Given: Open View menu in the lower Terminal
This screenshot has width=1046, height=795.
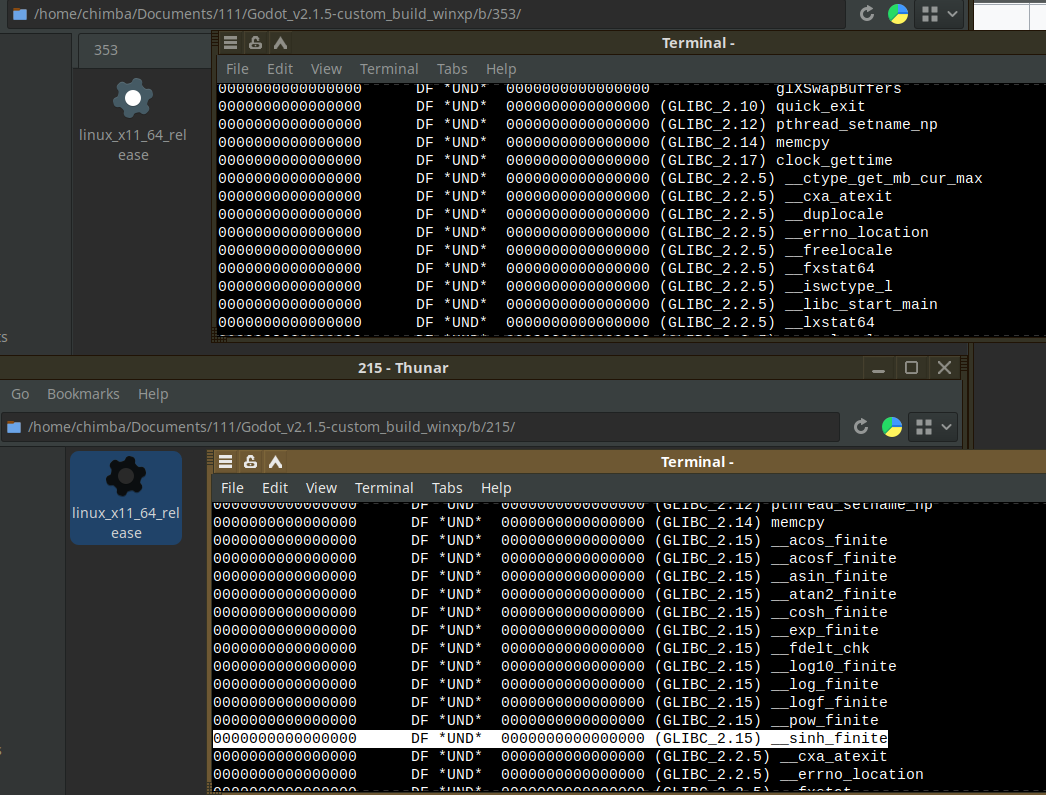Looking at the screenshot, I should click(x=321, y=488).
